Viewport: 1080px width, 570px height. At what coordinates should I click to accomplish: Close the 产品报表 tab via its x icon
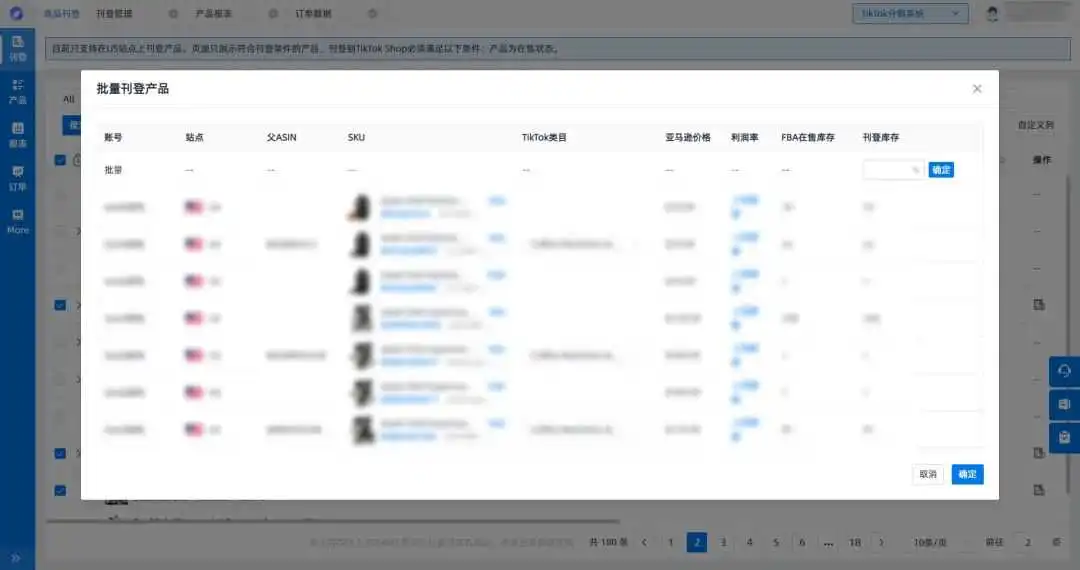[x=273, y=14]
